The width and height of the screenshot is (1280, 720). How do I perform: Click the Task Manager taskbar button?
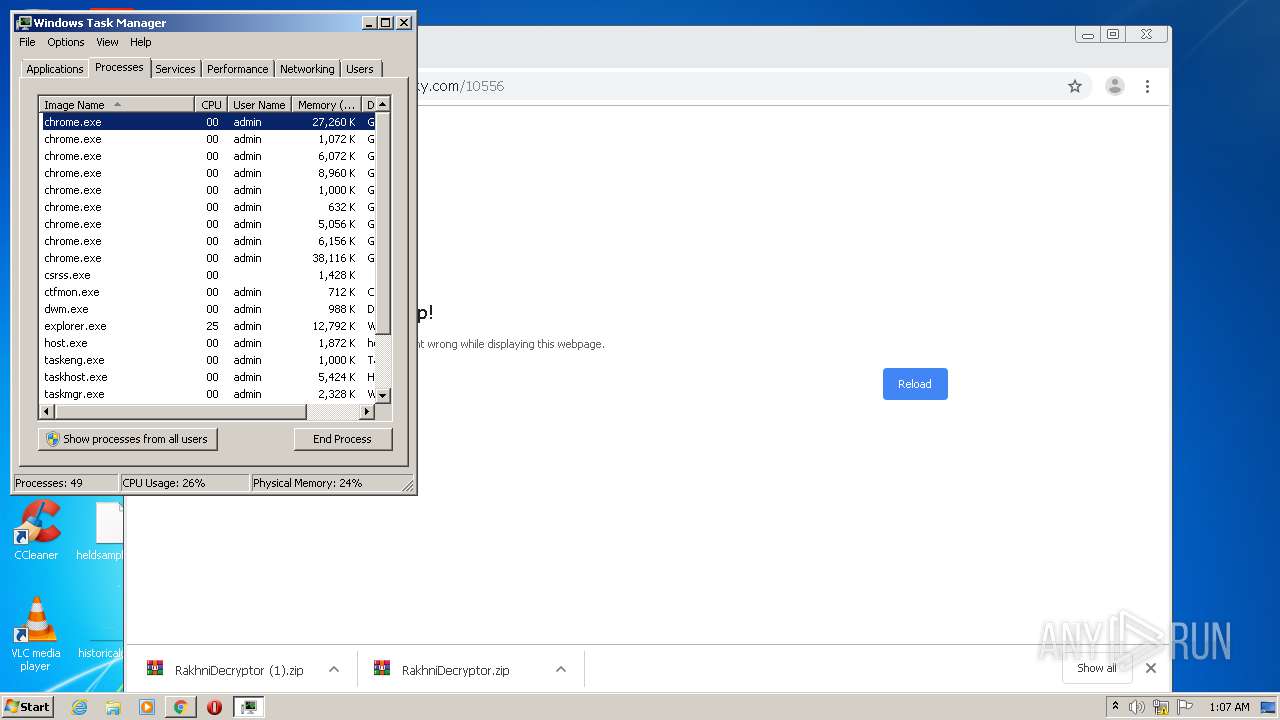[x=249, y=707]
